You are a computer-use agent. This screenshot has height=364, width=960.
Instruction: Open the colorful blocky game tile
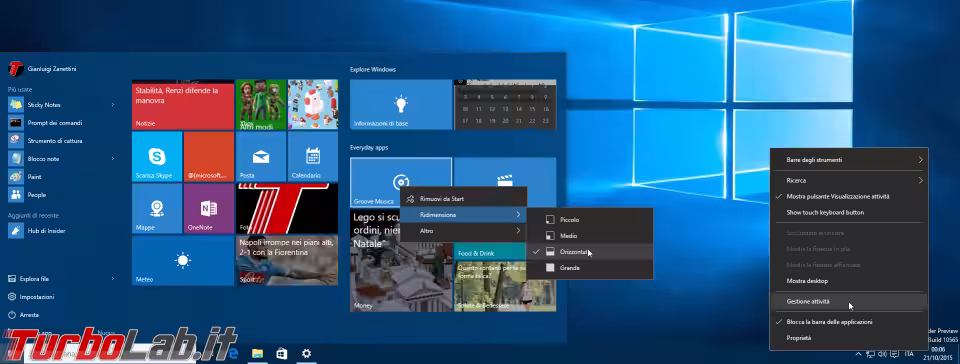(313, 104)
